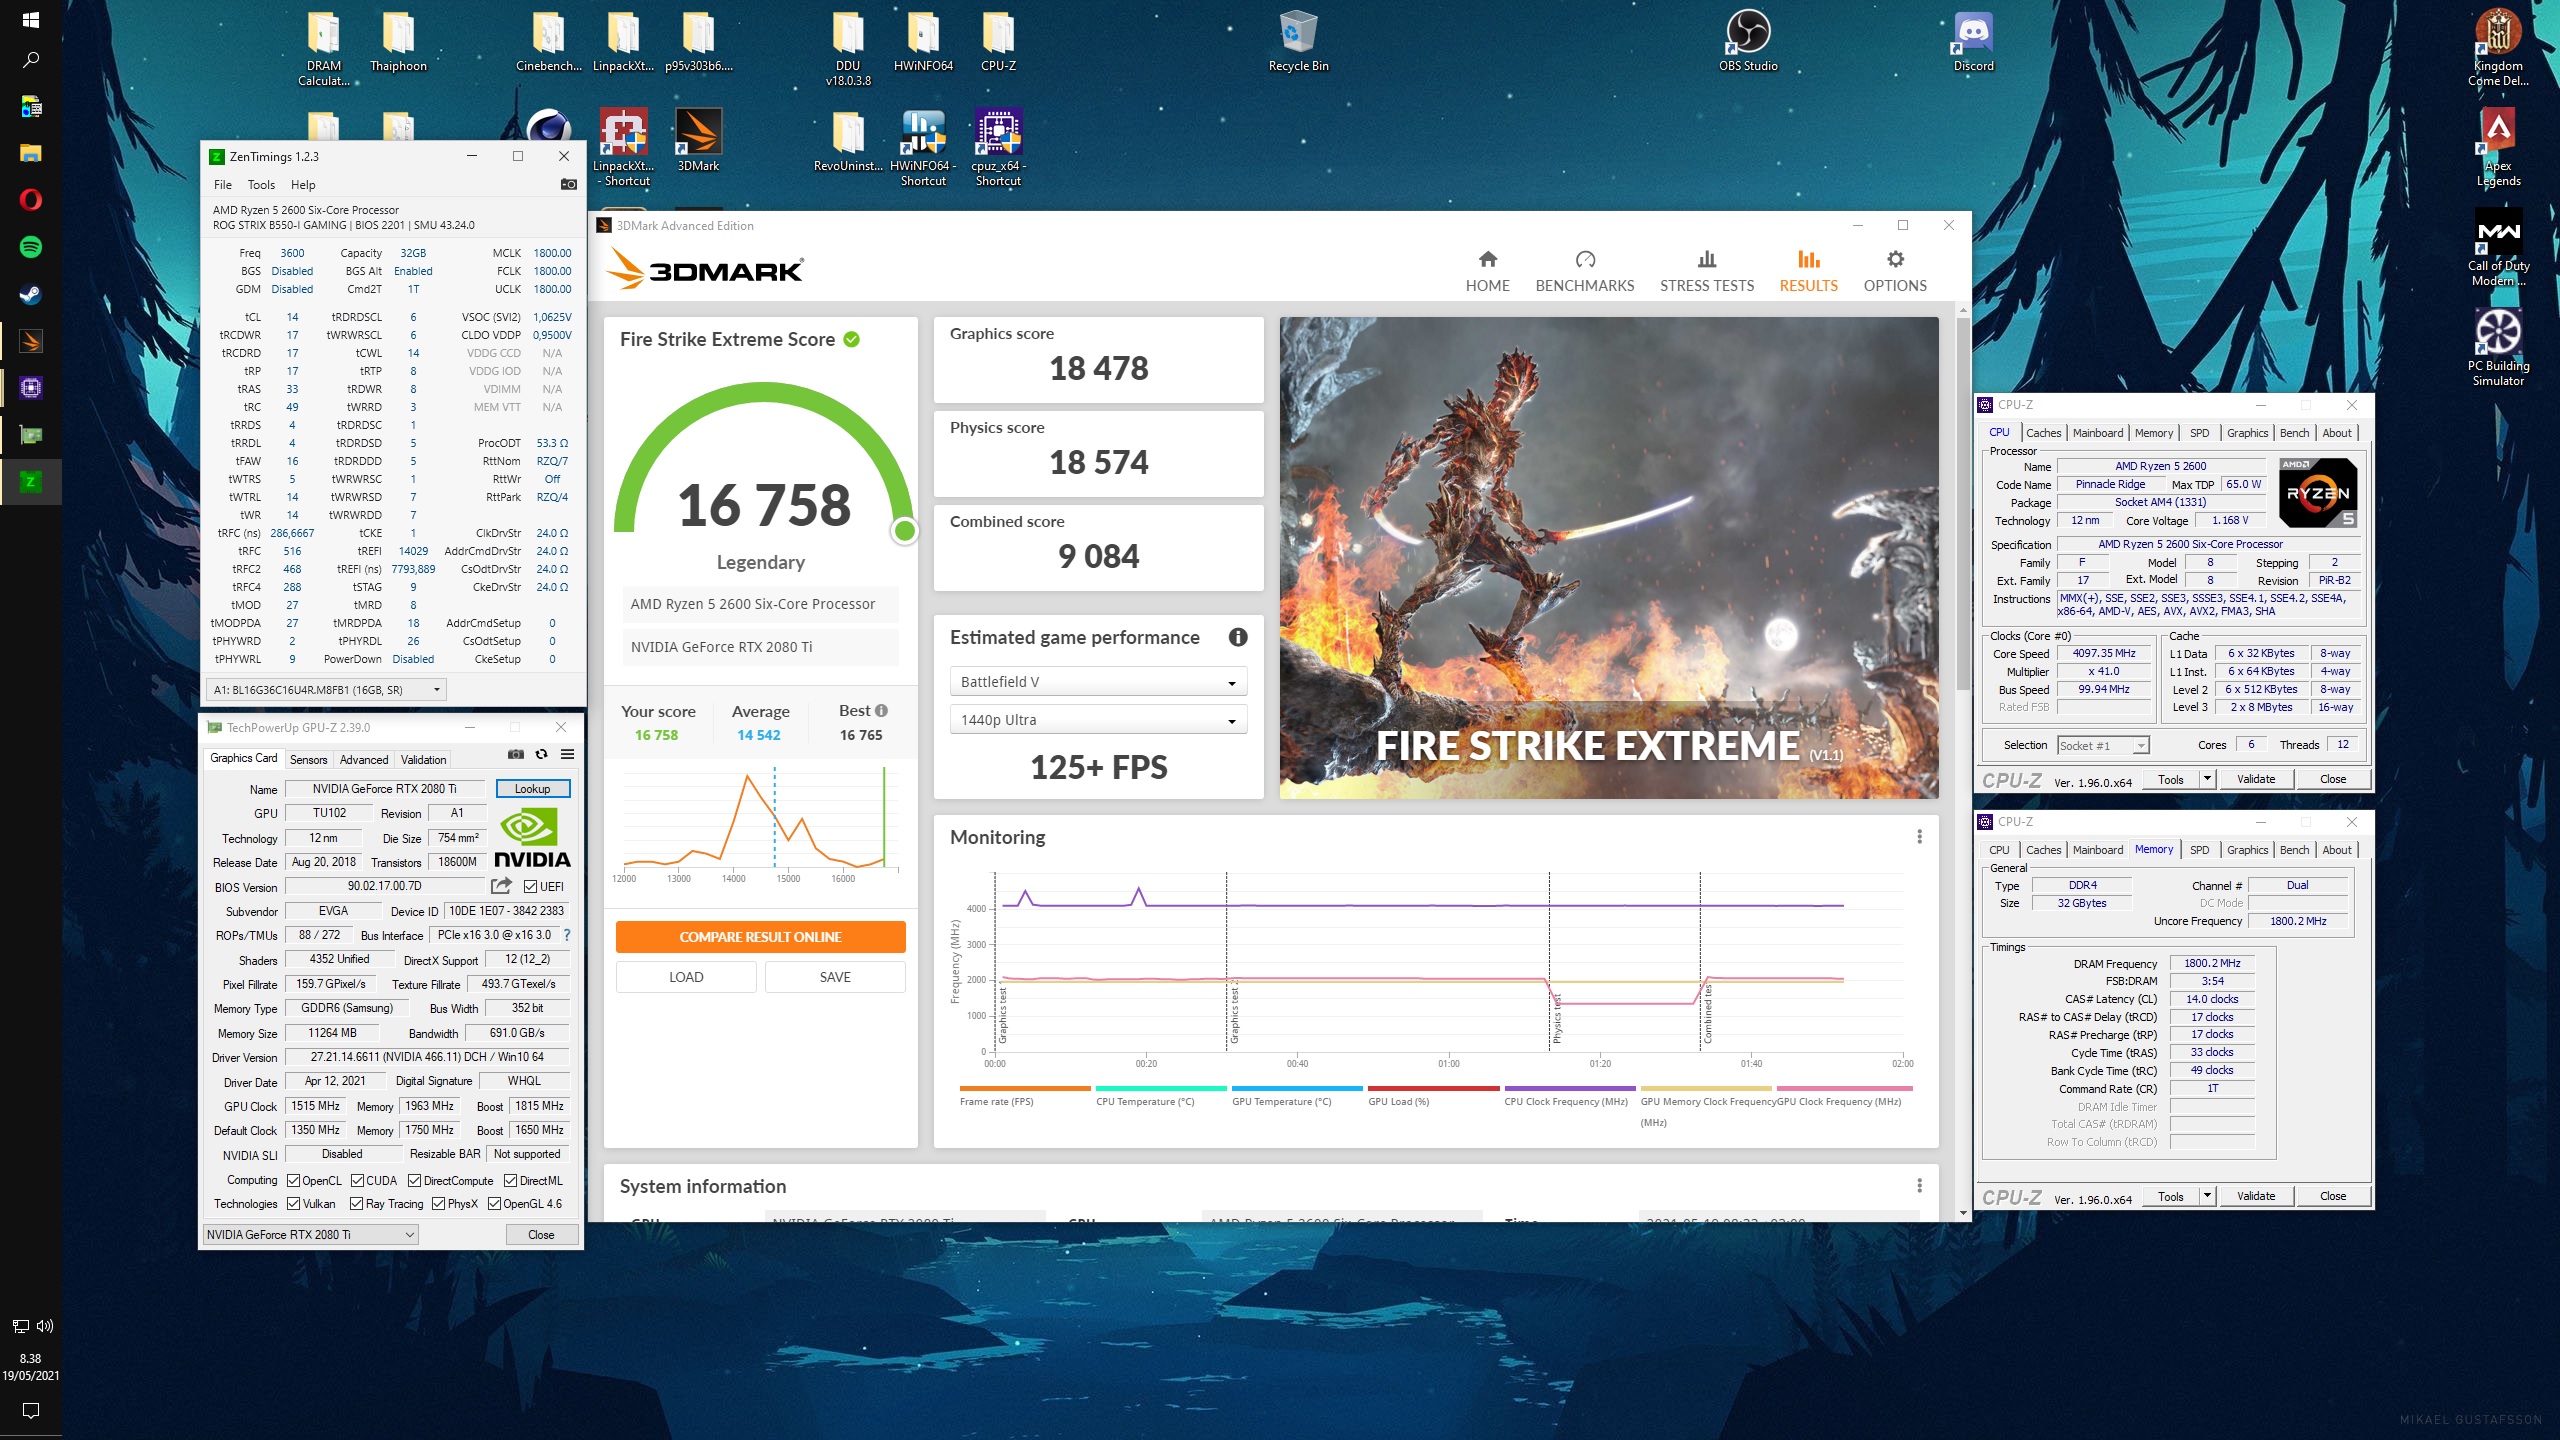Click info icon beside Estimated game performance
The width and height of the screenshot is (2560, 1440).
pos(1238,637)
